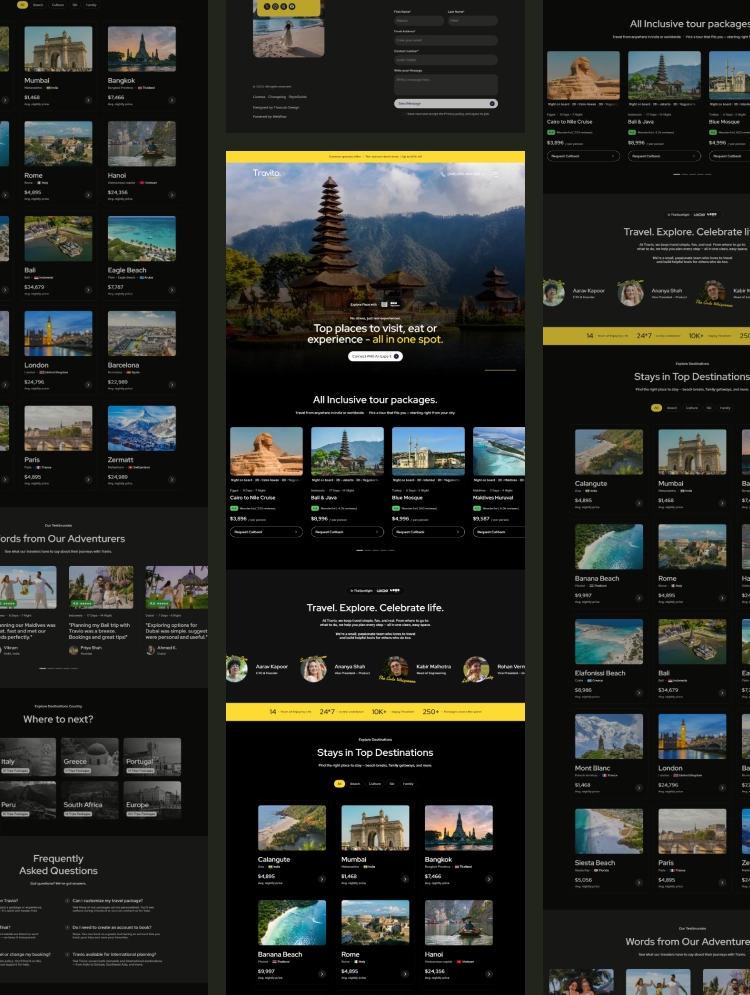Image resolution: width=750 pixels, height=995 pixels.
Task: Click carousel pagination dots under center tour packages
Action: (375, 550)
